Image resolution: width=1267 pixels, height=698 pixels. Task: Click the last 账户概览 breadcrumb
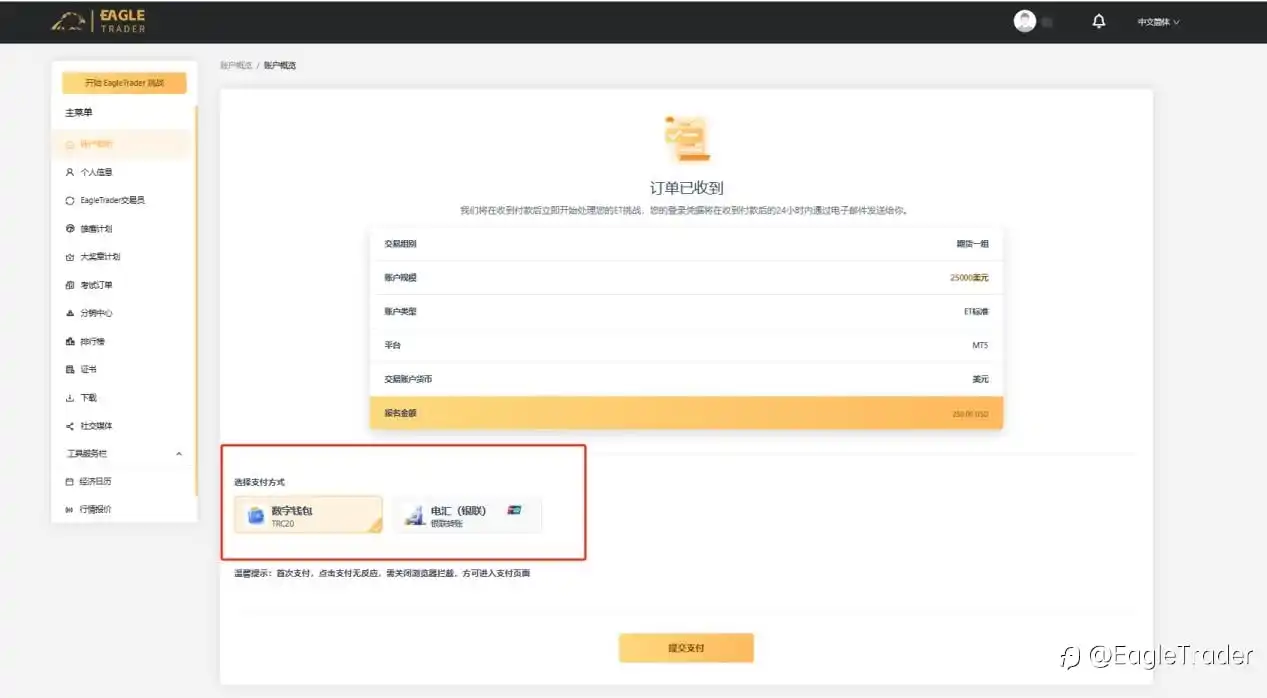[280, 65]
